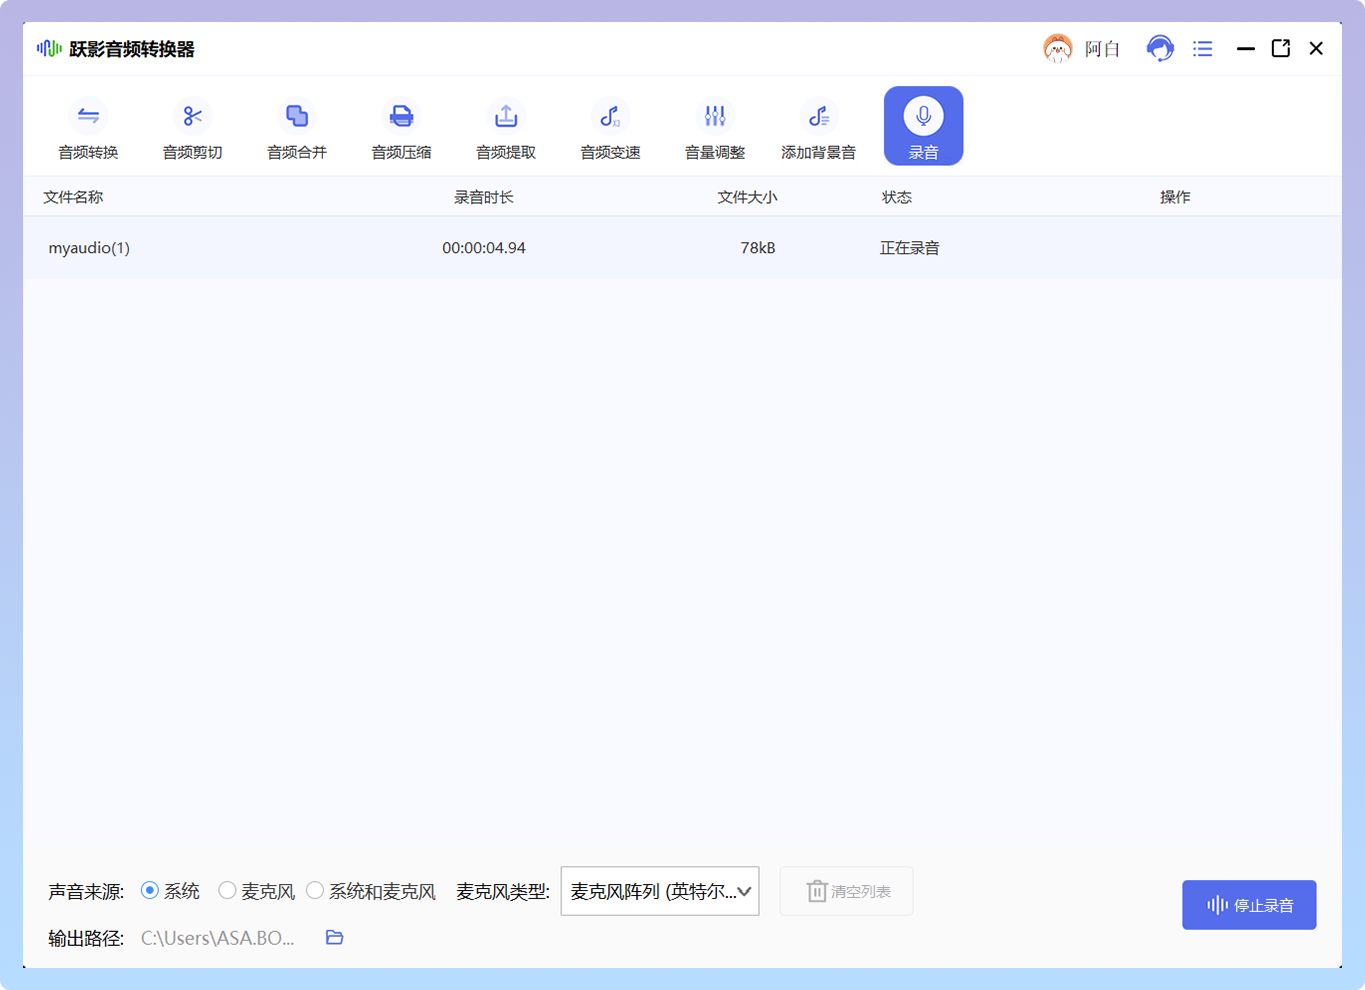This screenshot has height=990, width=1365.
Task: Select 系统和麦克风 as sound source
Action: tap(315, 890)
